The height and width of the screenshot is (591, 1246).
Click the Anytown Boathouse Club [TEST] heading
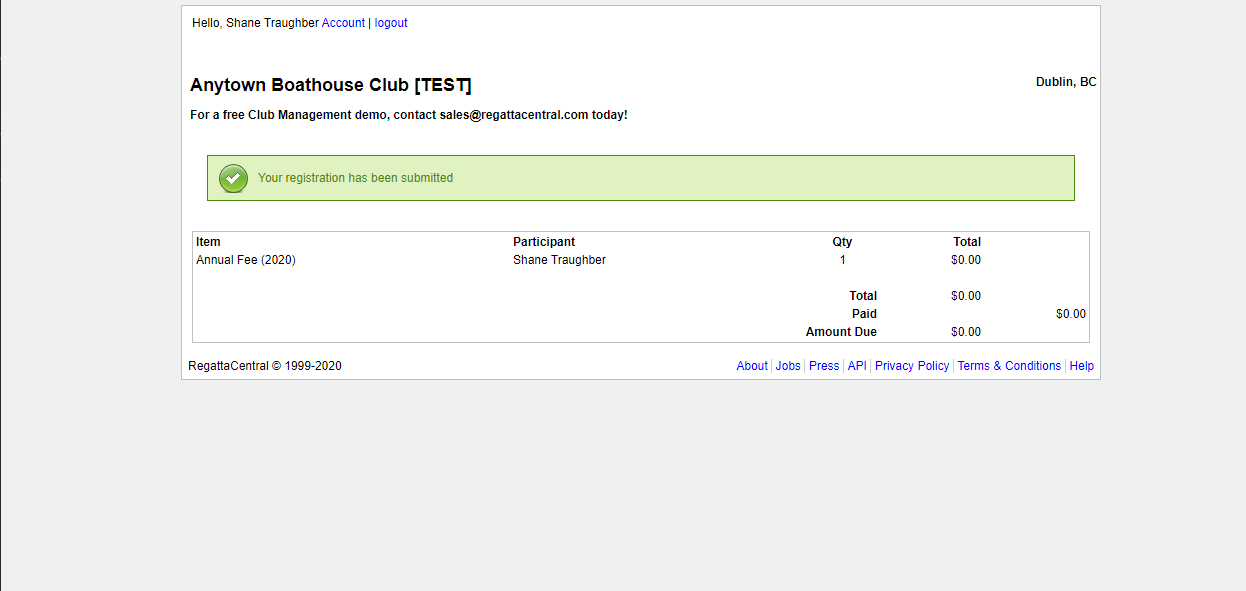[331, 85]
